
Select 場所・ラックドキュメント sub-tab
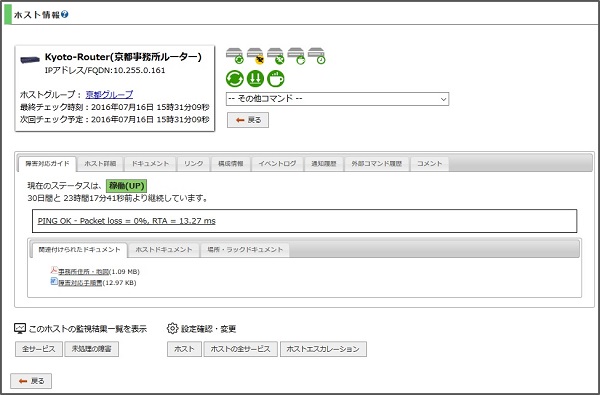point(245,250)
